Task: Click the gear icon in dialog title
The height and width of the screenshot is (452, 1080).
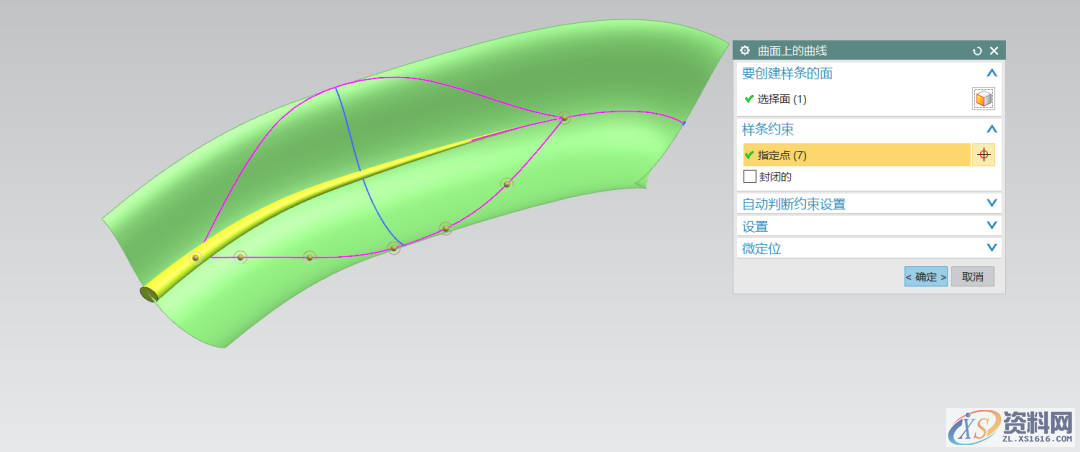Action: 745,50
